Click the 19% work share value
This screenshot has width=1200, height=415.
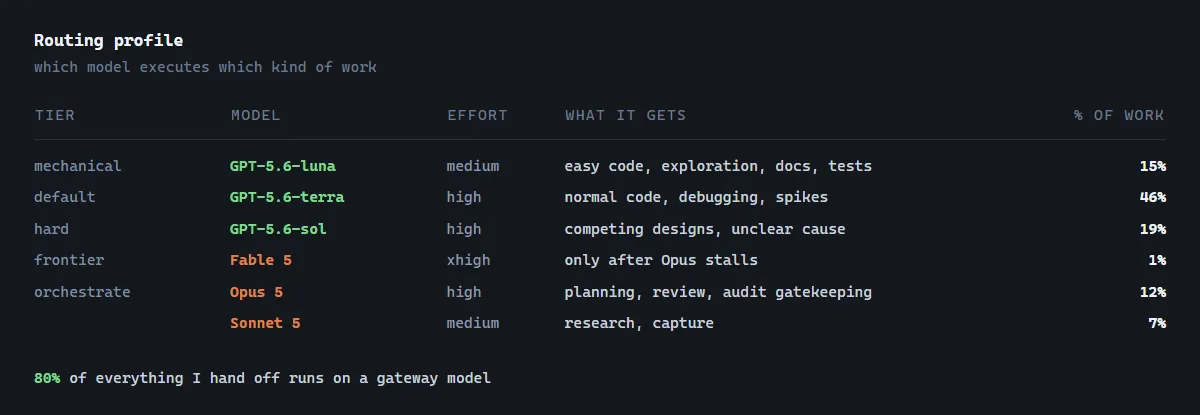pos(1152,229)
